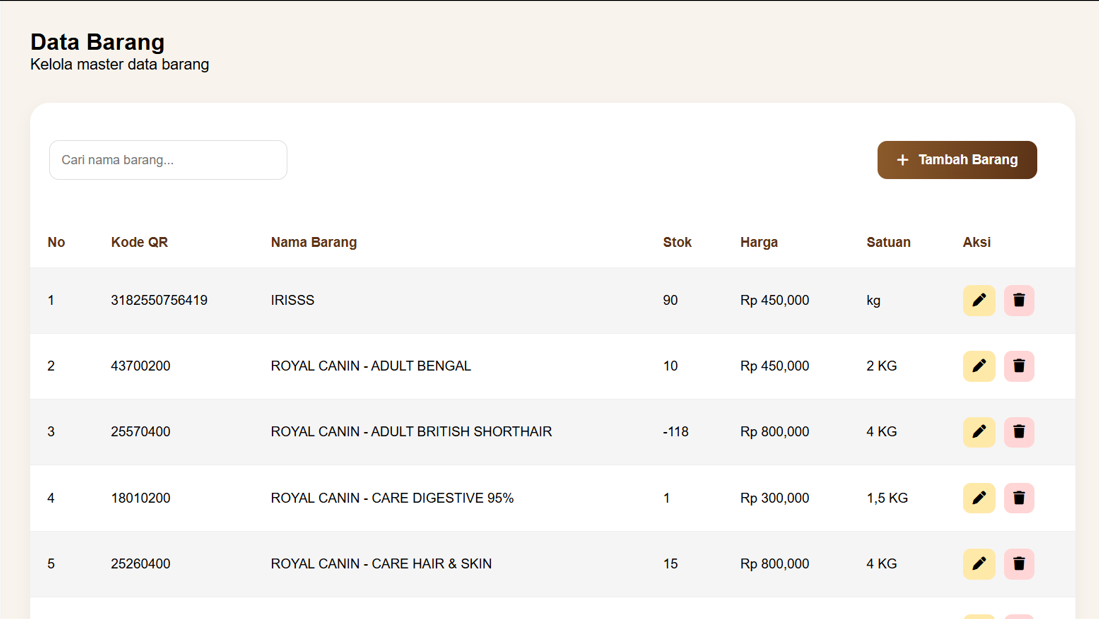Edit CARE DIGESTIVE 95% row pencil icon
The height and width of the screenshot is (619, 1099).
(978, 498)
